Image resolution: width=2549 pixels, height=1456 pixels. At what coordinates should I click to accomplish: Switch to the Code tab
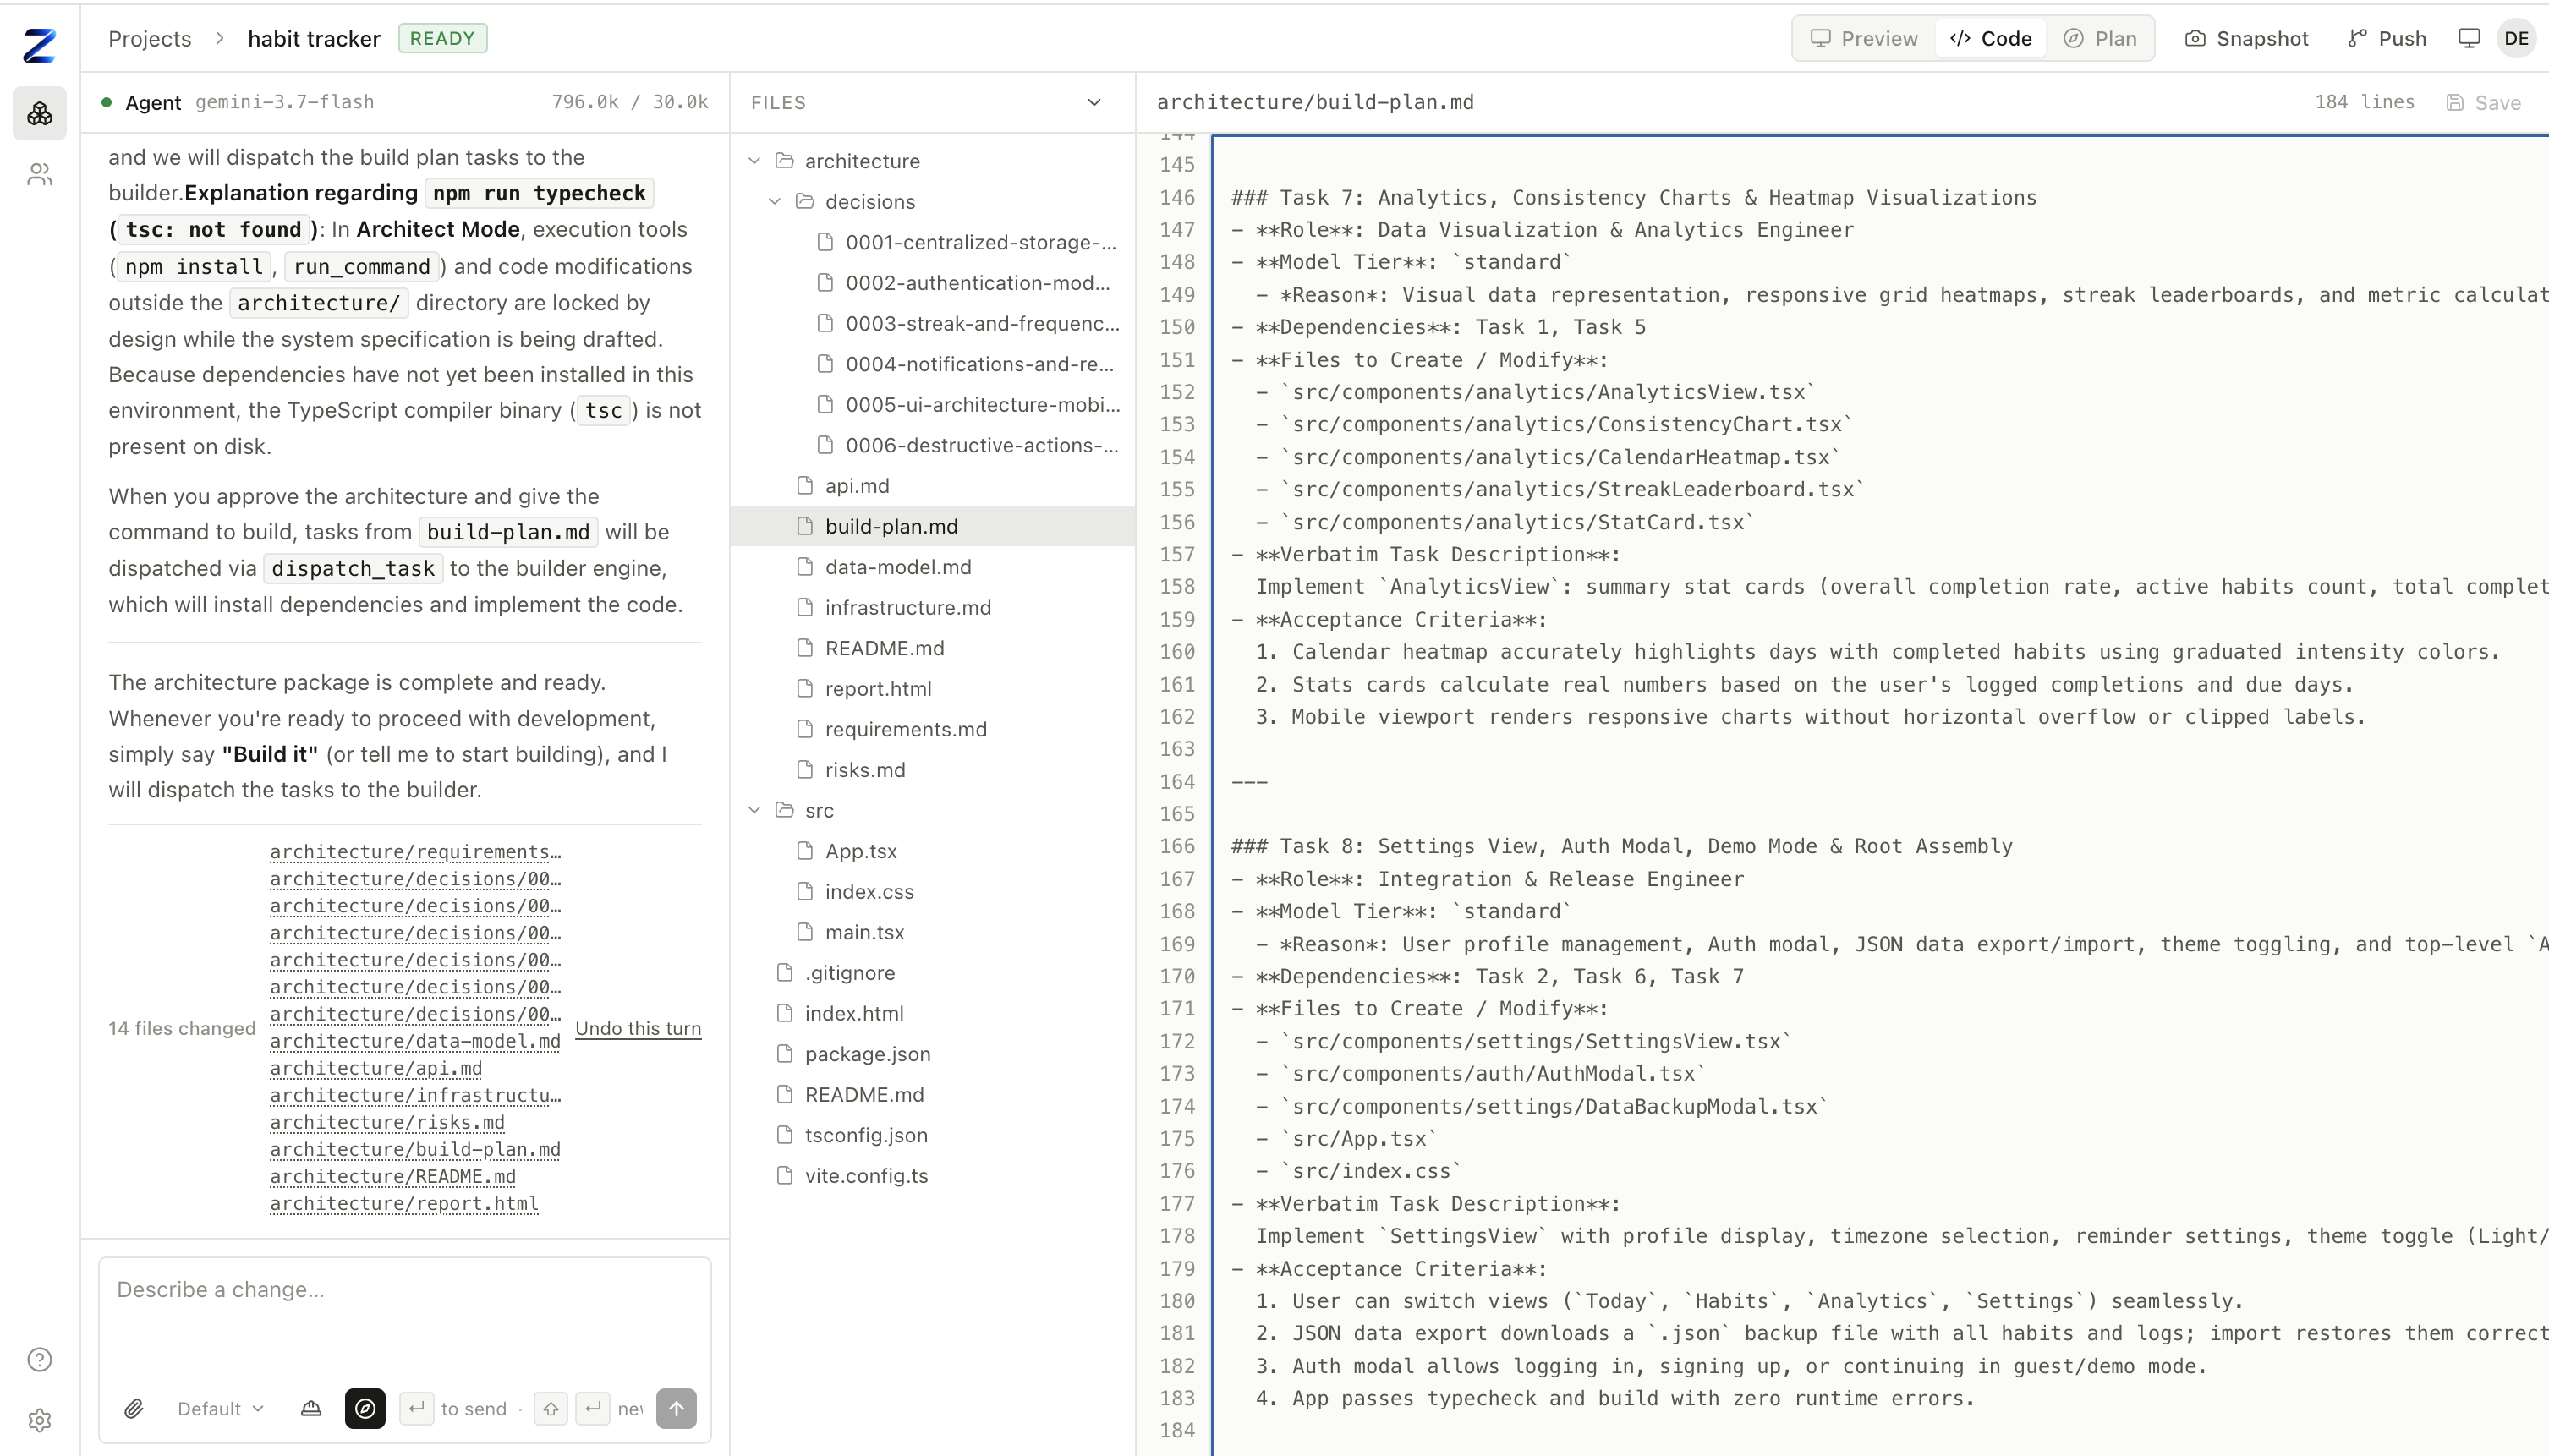coord(1991,38)
